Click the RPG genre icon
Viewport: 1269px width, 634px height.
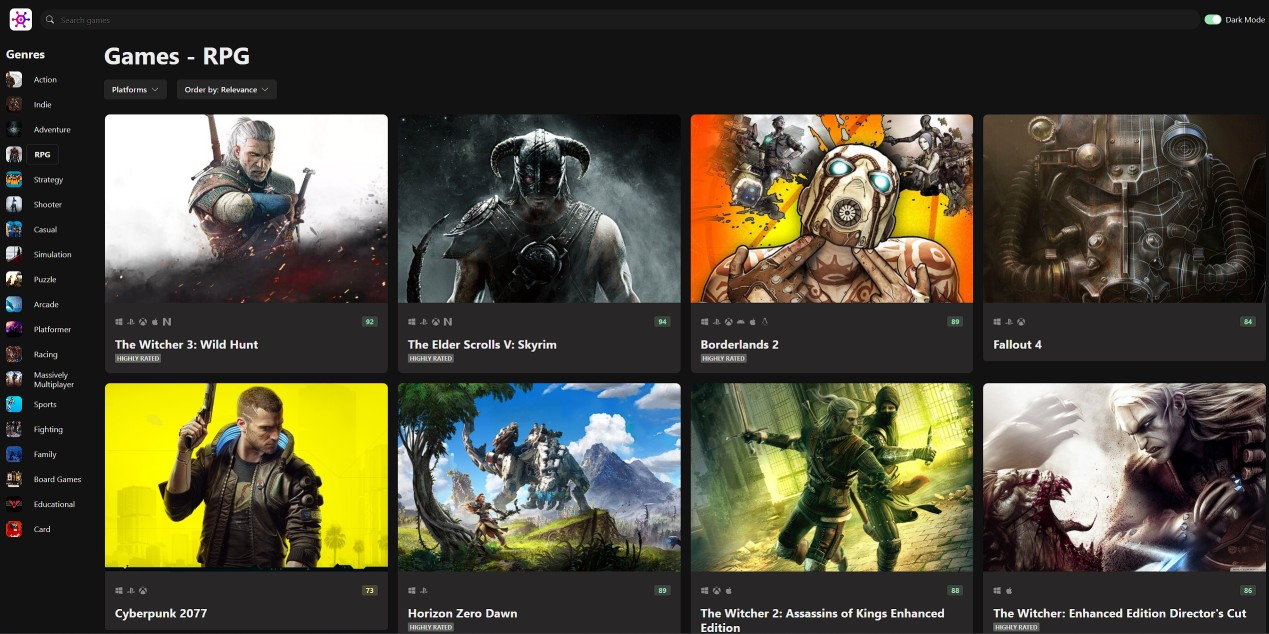click(14, 154)
